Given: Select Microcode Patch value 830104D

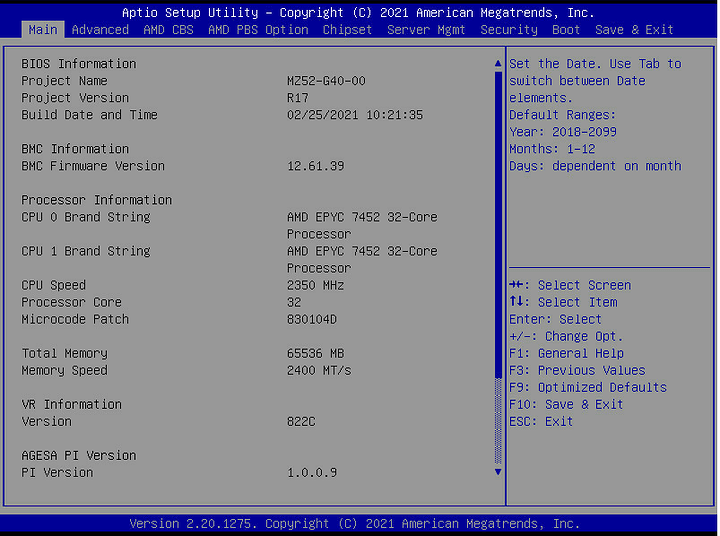Looking at the screenshot, I should click(312, 319).
